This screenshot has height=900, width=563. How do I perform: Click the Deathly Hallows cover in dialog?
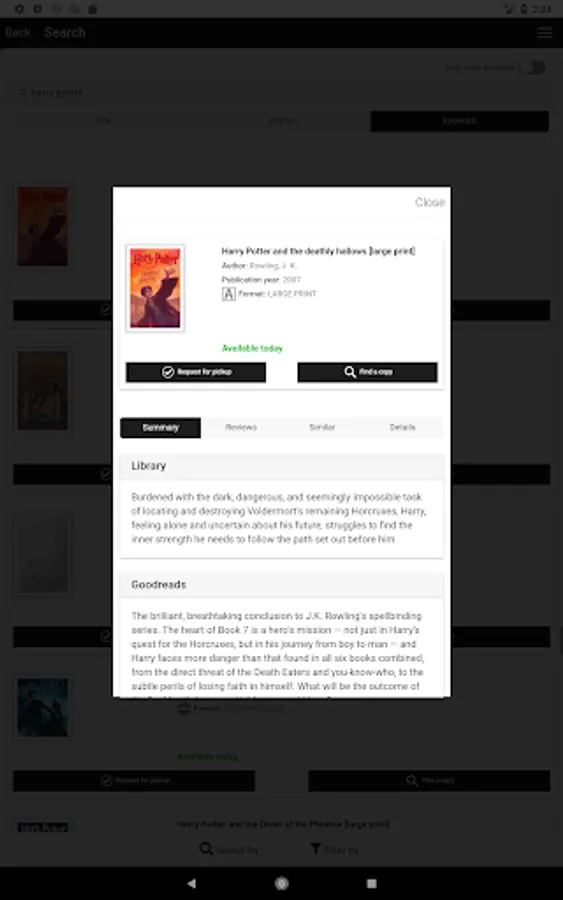155,288
